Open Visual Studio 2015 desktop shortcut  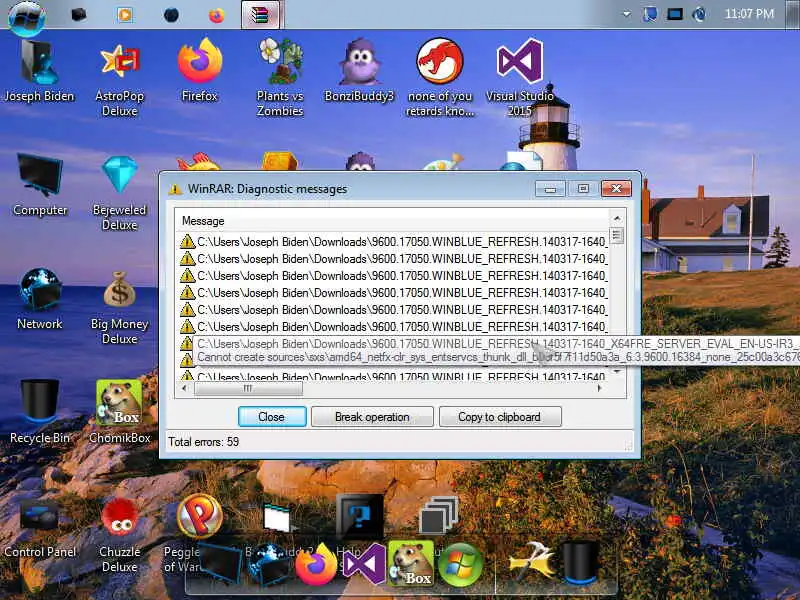[x=519, y=78]
